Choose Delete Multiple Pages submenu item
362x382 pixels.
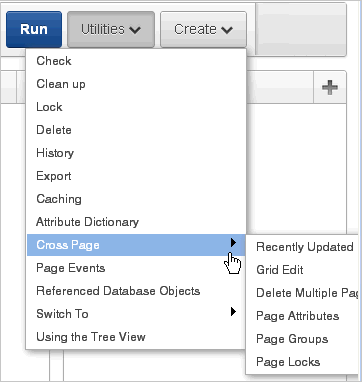coord(304,293)
